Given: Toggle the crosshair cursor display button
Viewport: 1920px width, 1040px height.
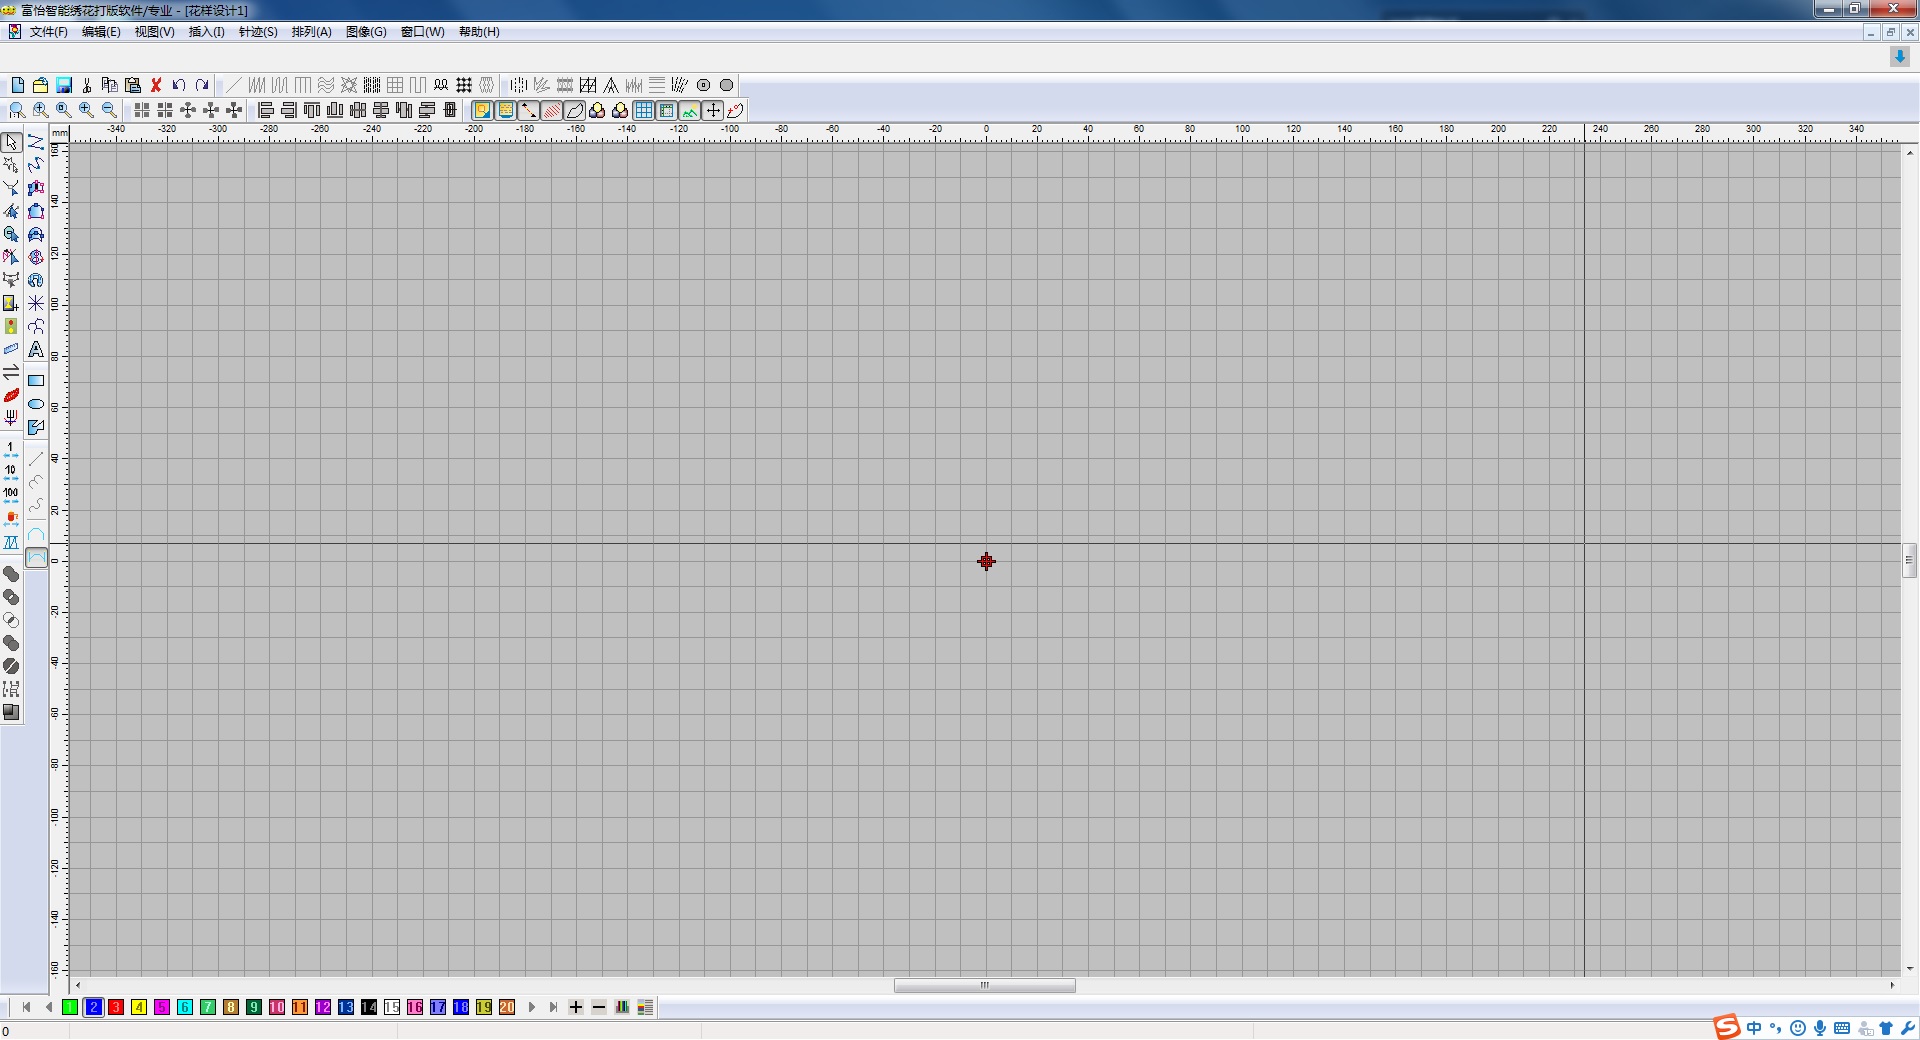Looking at the screenshot, I should tap(713, 110).
